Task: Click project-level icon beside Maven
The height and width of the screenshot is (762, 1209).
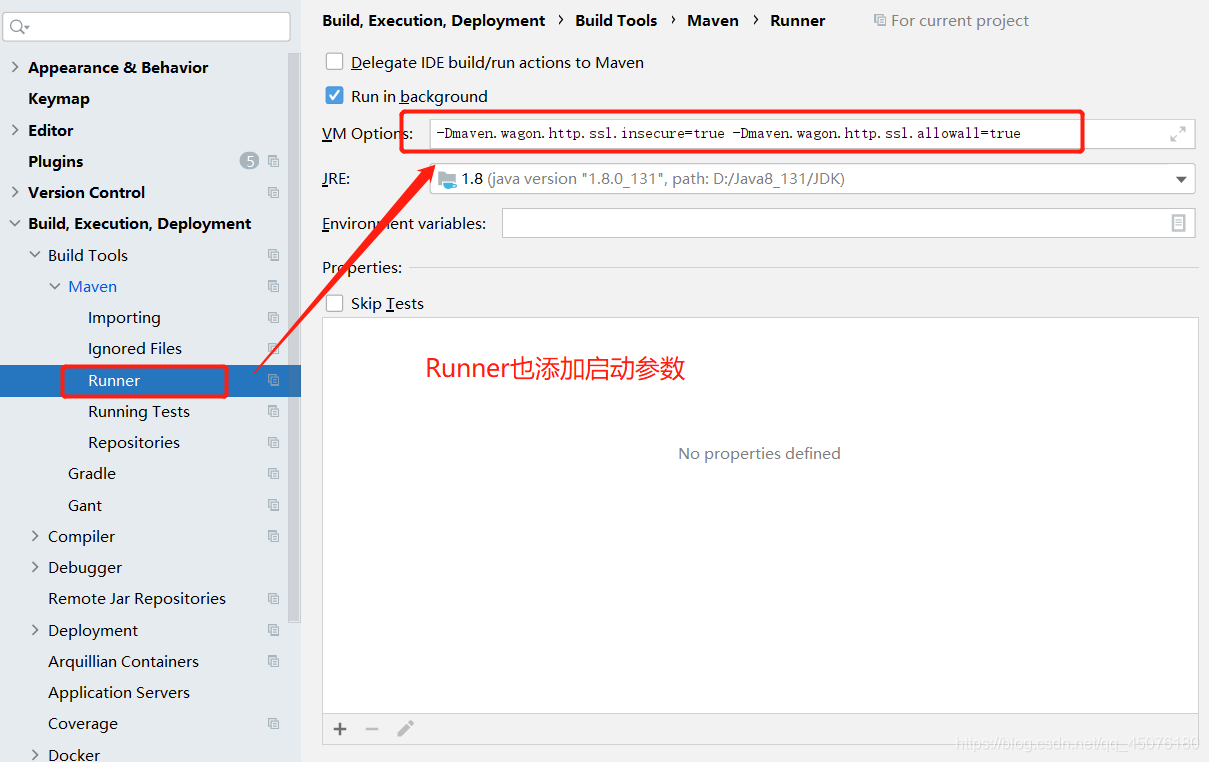Action: coord(273,286)
